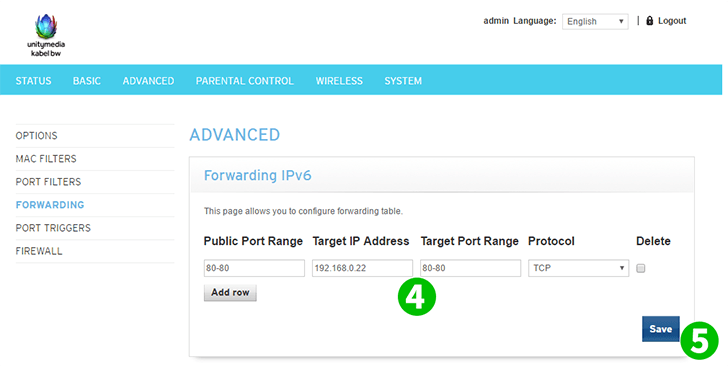Click the Logout link

coord(672,21)
